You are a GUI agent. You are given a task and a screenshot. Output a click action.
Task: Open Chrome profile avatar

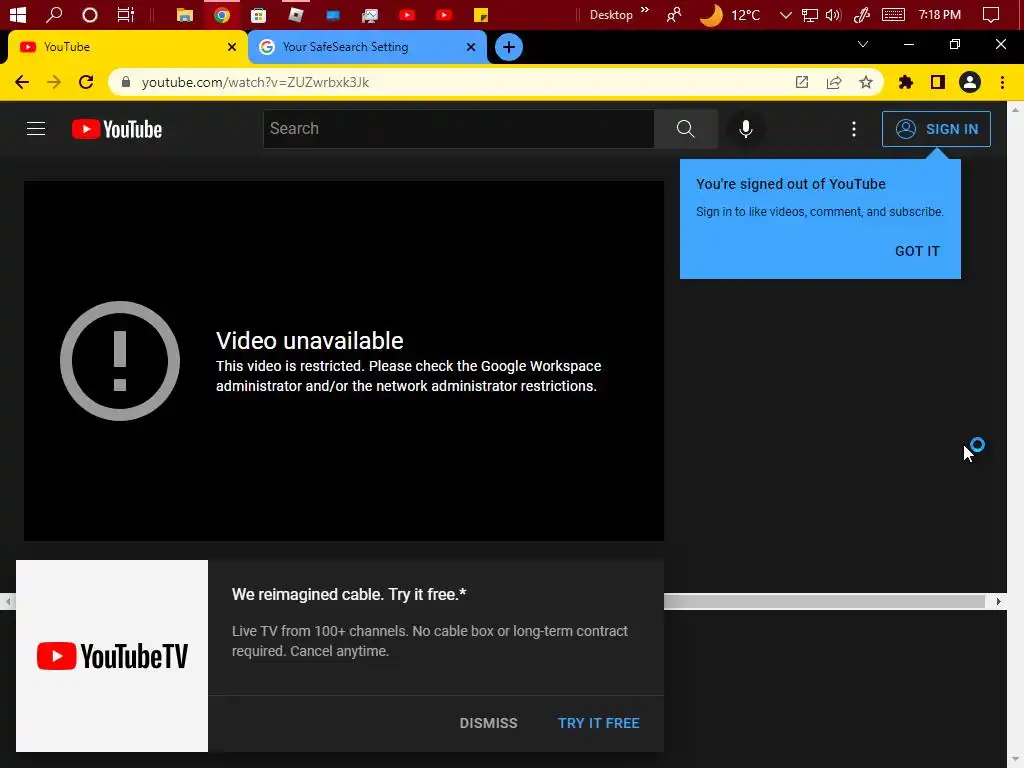coord(969,82)
